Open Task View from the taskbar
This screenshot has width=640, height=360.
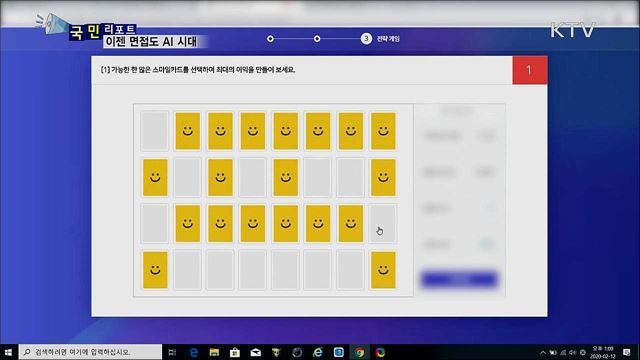pyautogui.click(x=172, y=352)
